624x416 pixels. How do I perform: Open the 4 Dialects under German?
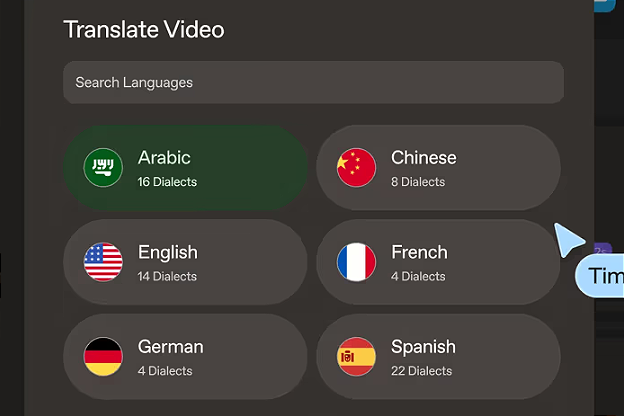click(x=165, y=371)
